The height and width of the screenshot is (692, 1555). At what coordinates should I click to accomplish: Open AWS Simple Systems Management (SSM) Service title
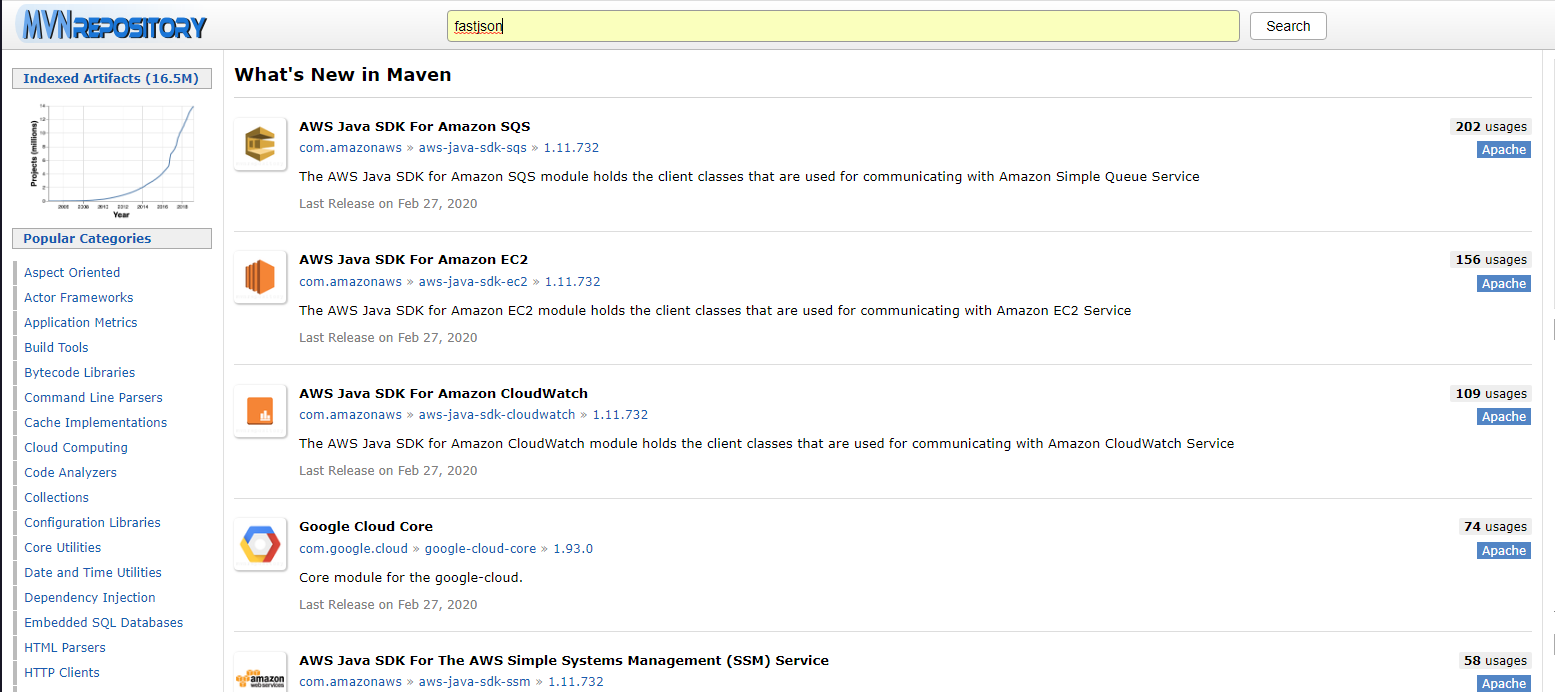coord(564,660)
